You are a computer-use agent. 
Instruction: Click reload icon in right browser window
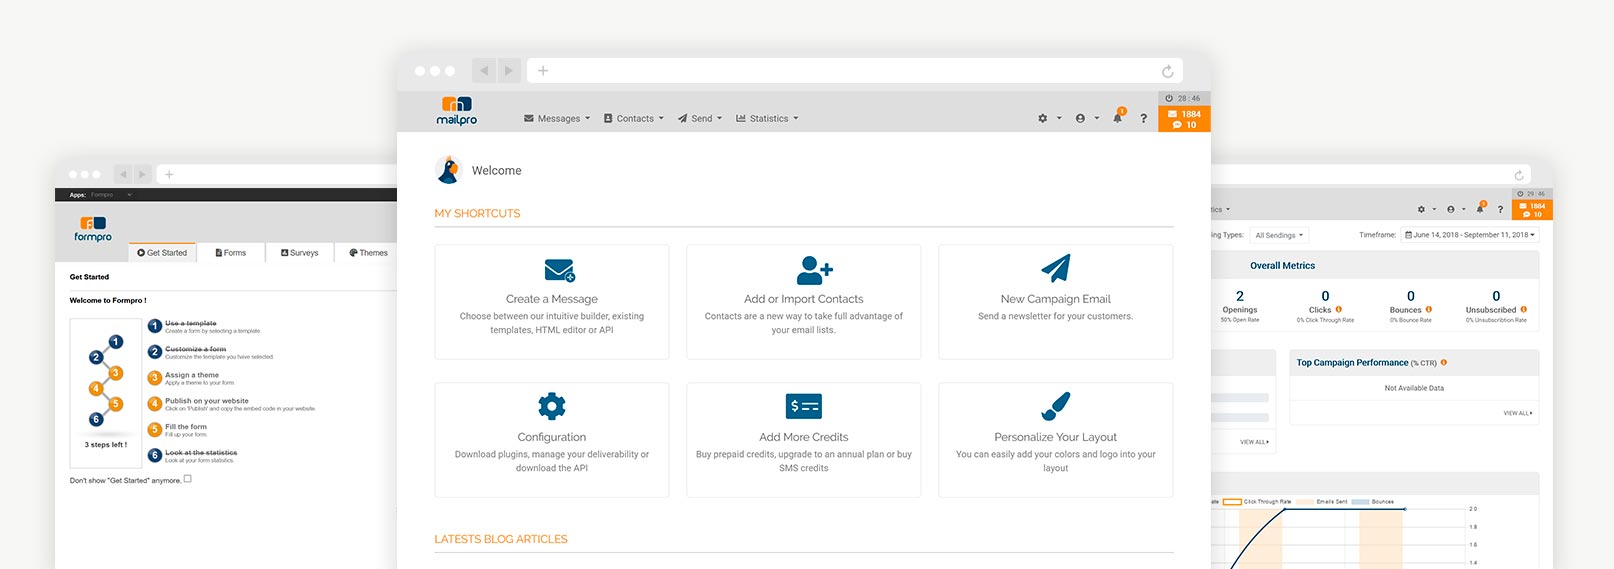tap(1519, 175)
